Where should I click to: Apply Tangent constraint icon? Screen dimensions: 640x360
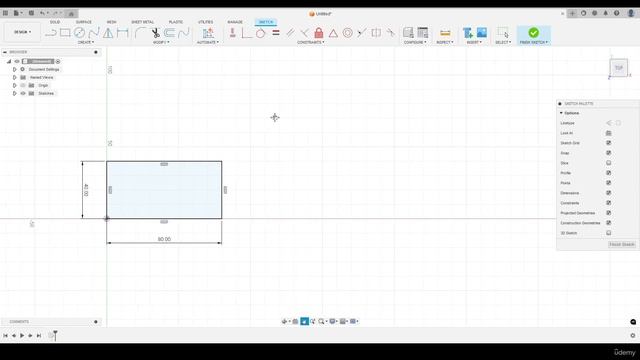(260, 33)
